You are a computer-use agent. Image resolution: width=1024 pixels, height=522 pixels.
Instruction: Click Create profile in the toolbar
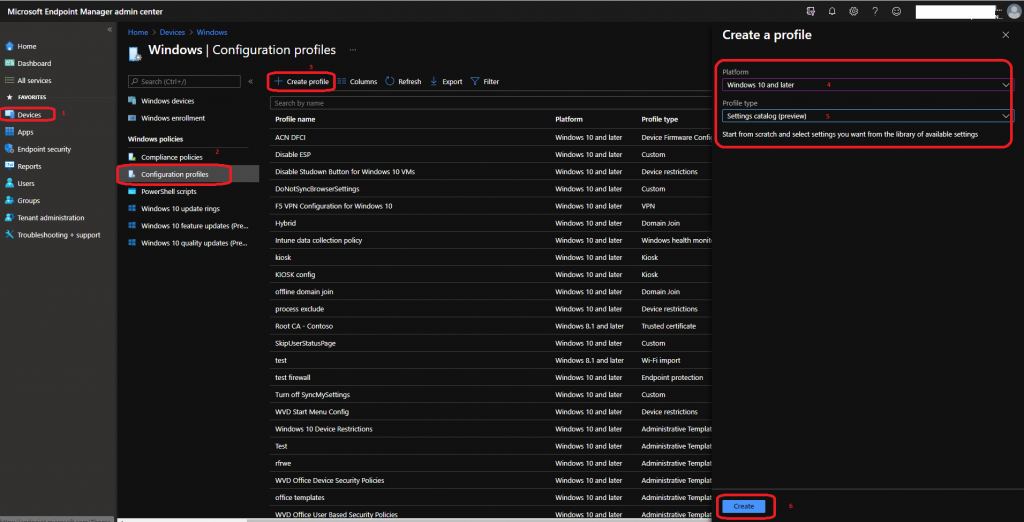click(301, 82)
